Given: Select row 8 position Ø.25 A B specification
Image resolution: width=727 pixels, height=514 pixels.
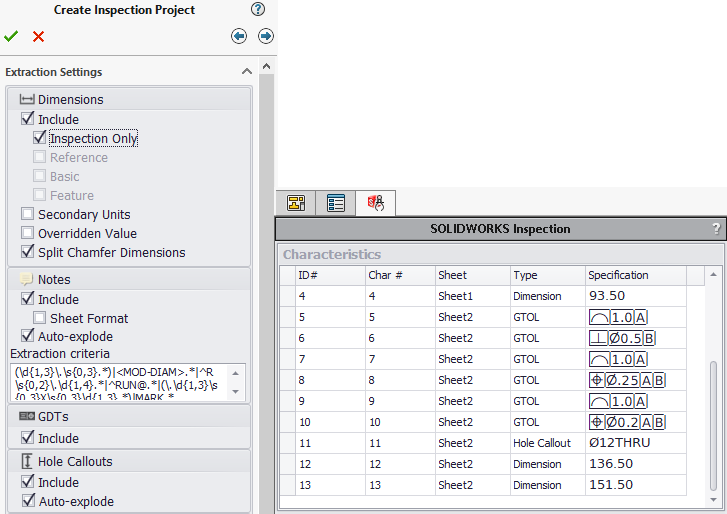Looking at the screenshot, I should point(636,380).
